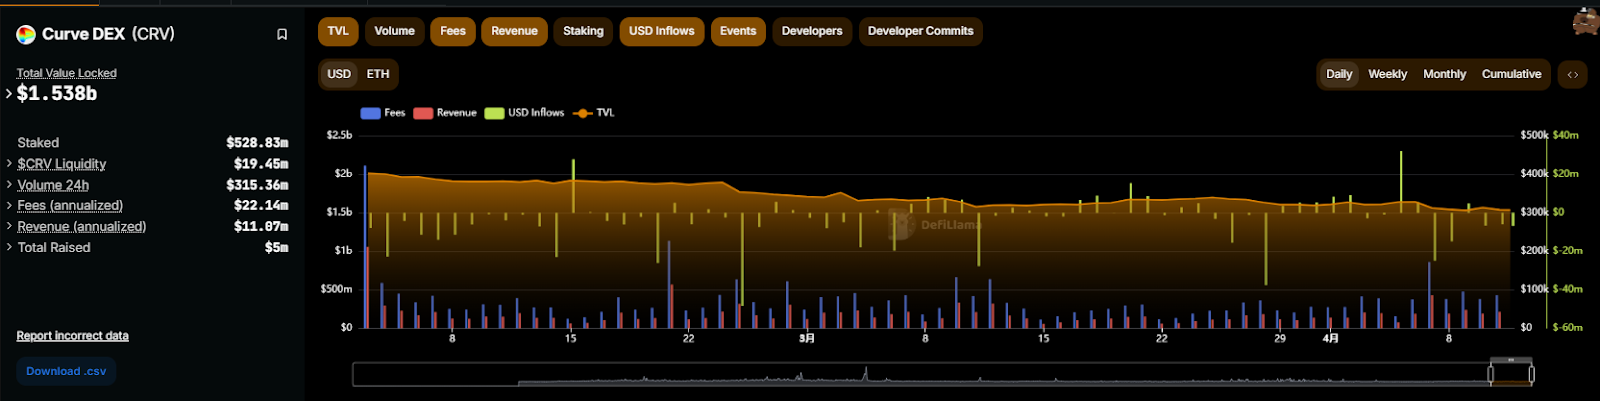Open the Report incorrect data link
Image resolution: width=1600 pixels, height=401 pixels.
tap(72, 336)
